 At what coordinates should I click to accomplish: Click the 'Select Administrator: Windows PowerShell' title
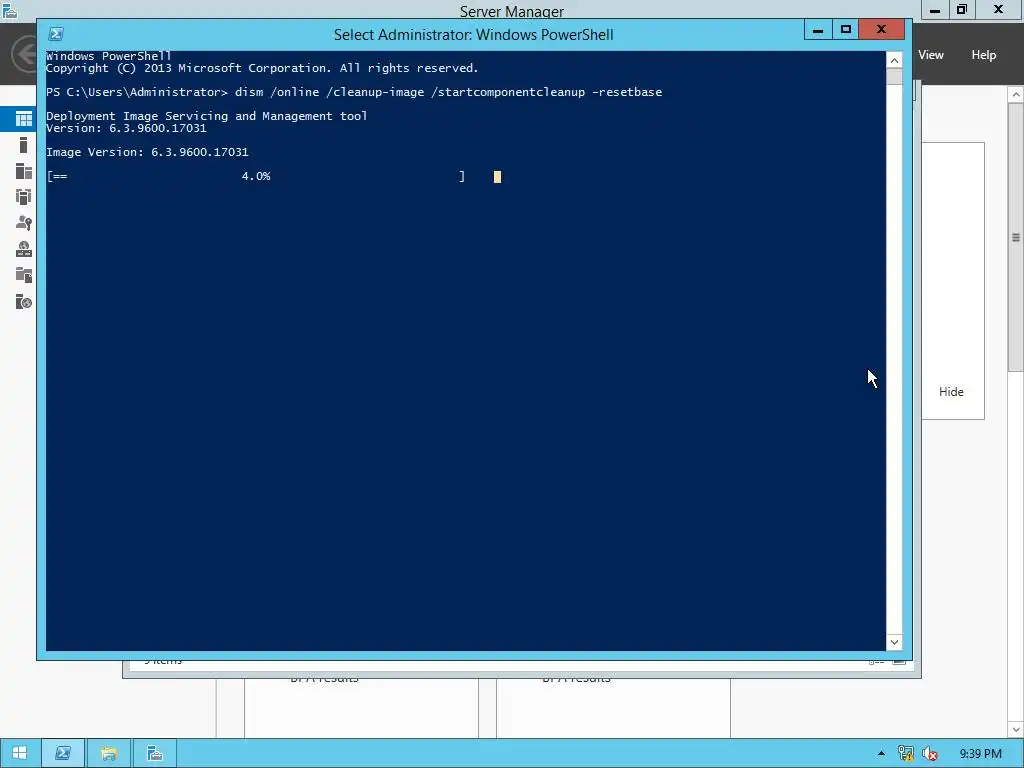tap(473, 35)
